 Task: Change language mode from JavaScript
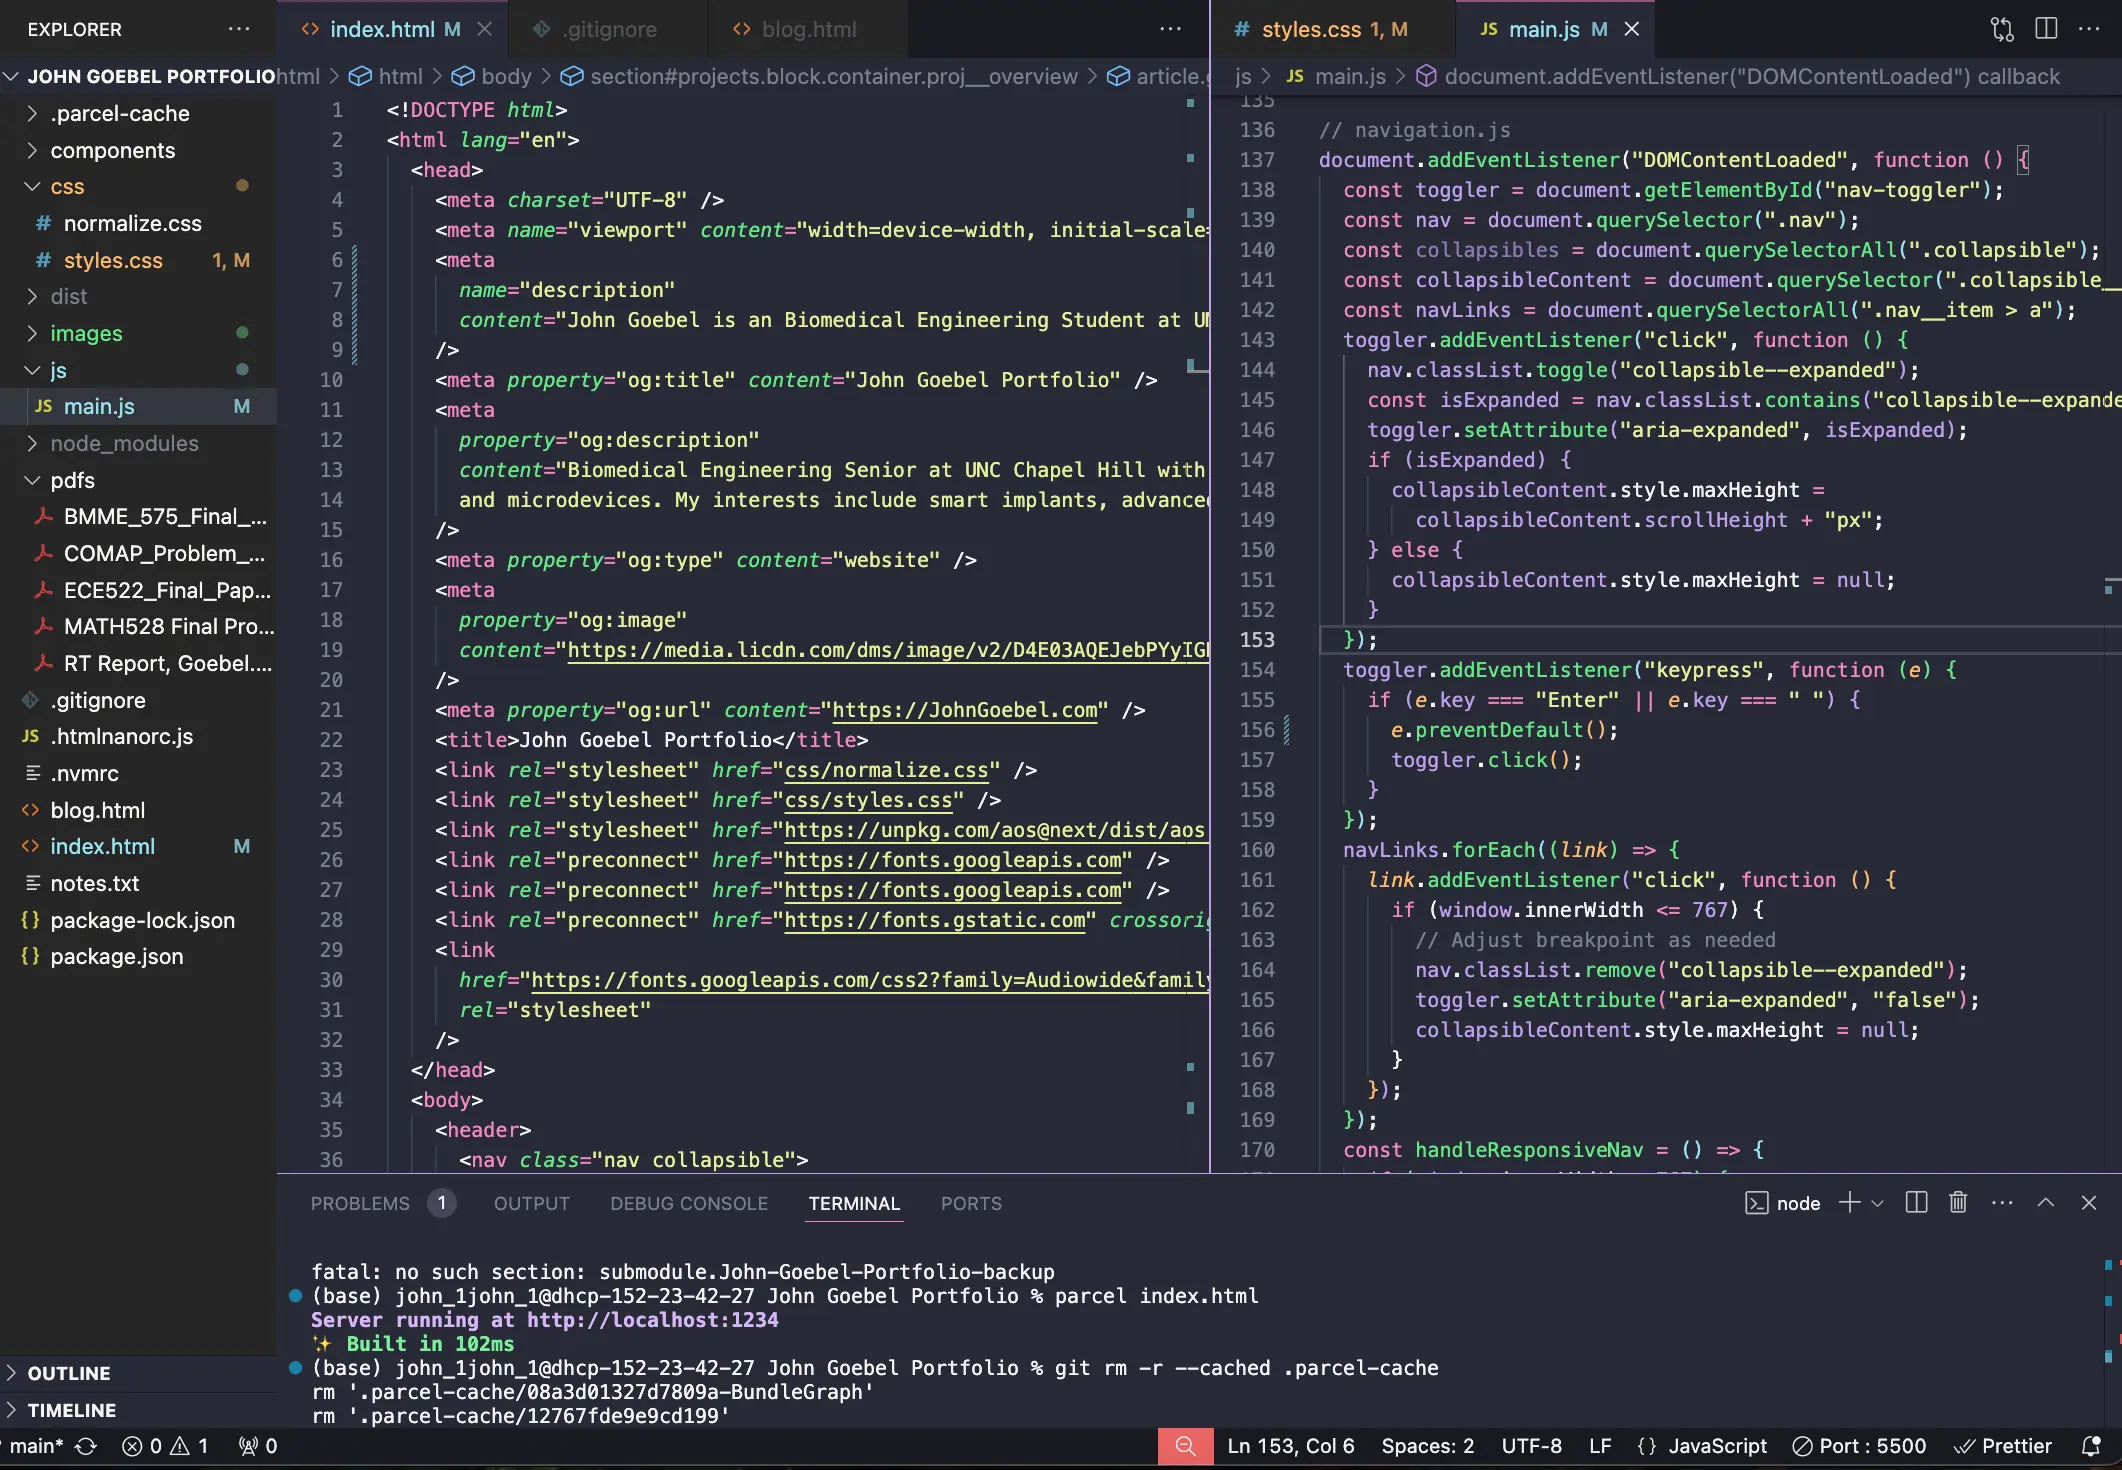click(1716, 1446)
